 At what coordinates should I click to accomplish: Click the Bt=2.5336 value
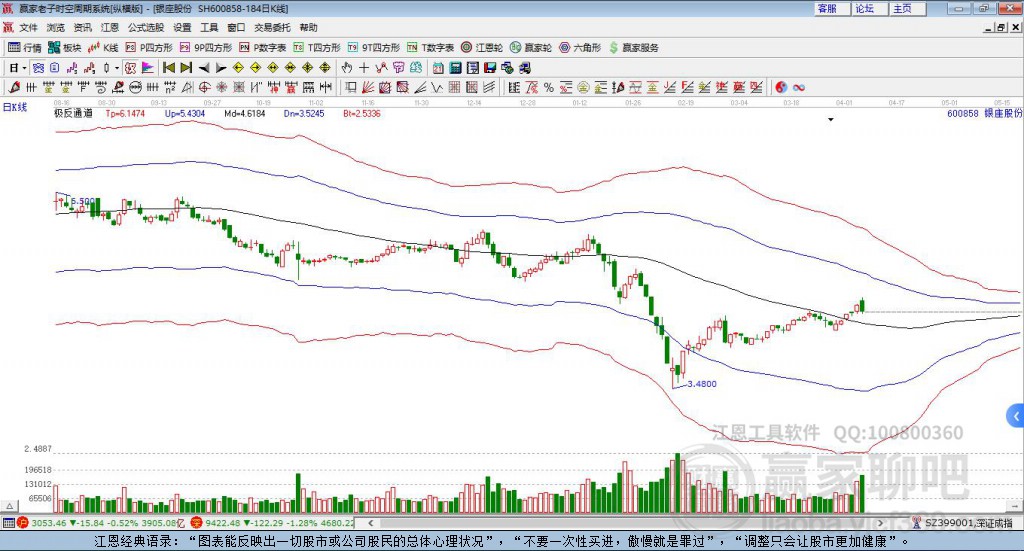tap(362, 114)
